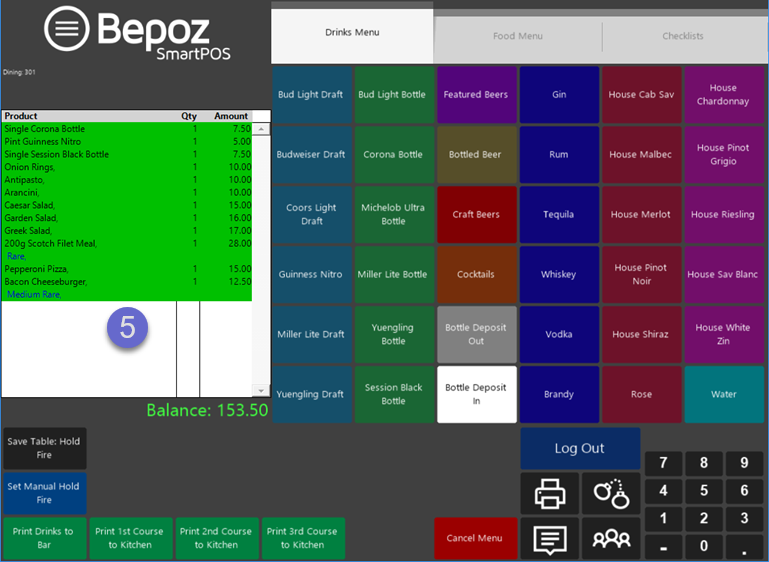Add Bud Light Draft to order
769x562 pixels.
click(312, 95)
